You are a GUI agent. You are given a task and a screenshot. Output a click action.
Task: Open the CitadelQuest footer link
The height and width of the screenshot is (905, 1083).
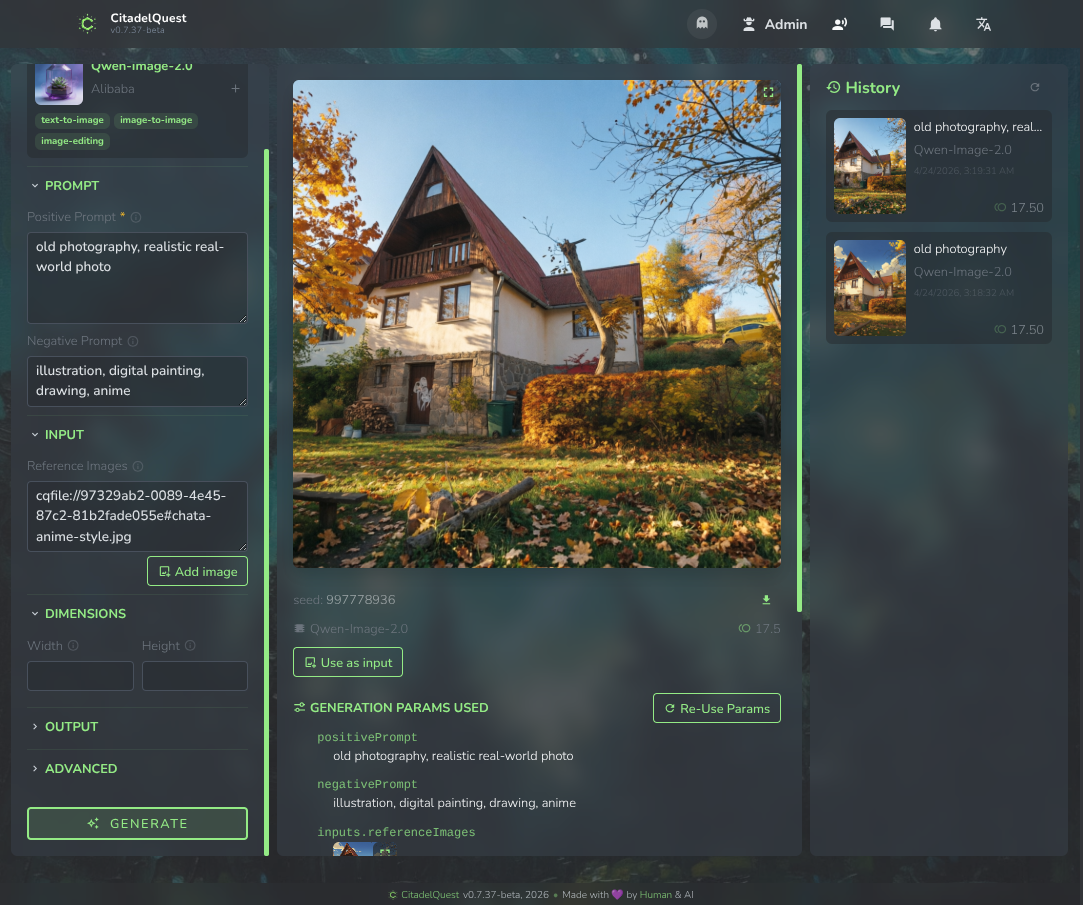430,895
